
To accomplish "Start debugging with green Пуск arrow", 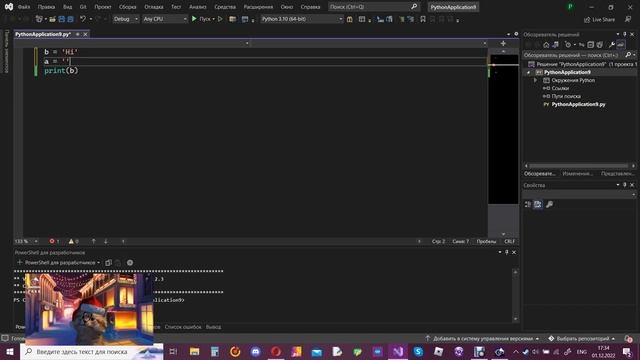I will click(x=194, y=19).
